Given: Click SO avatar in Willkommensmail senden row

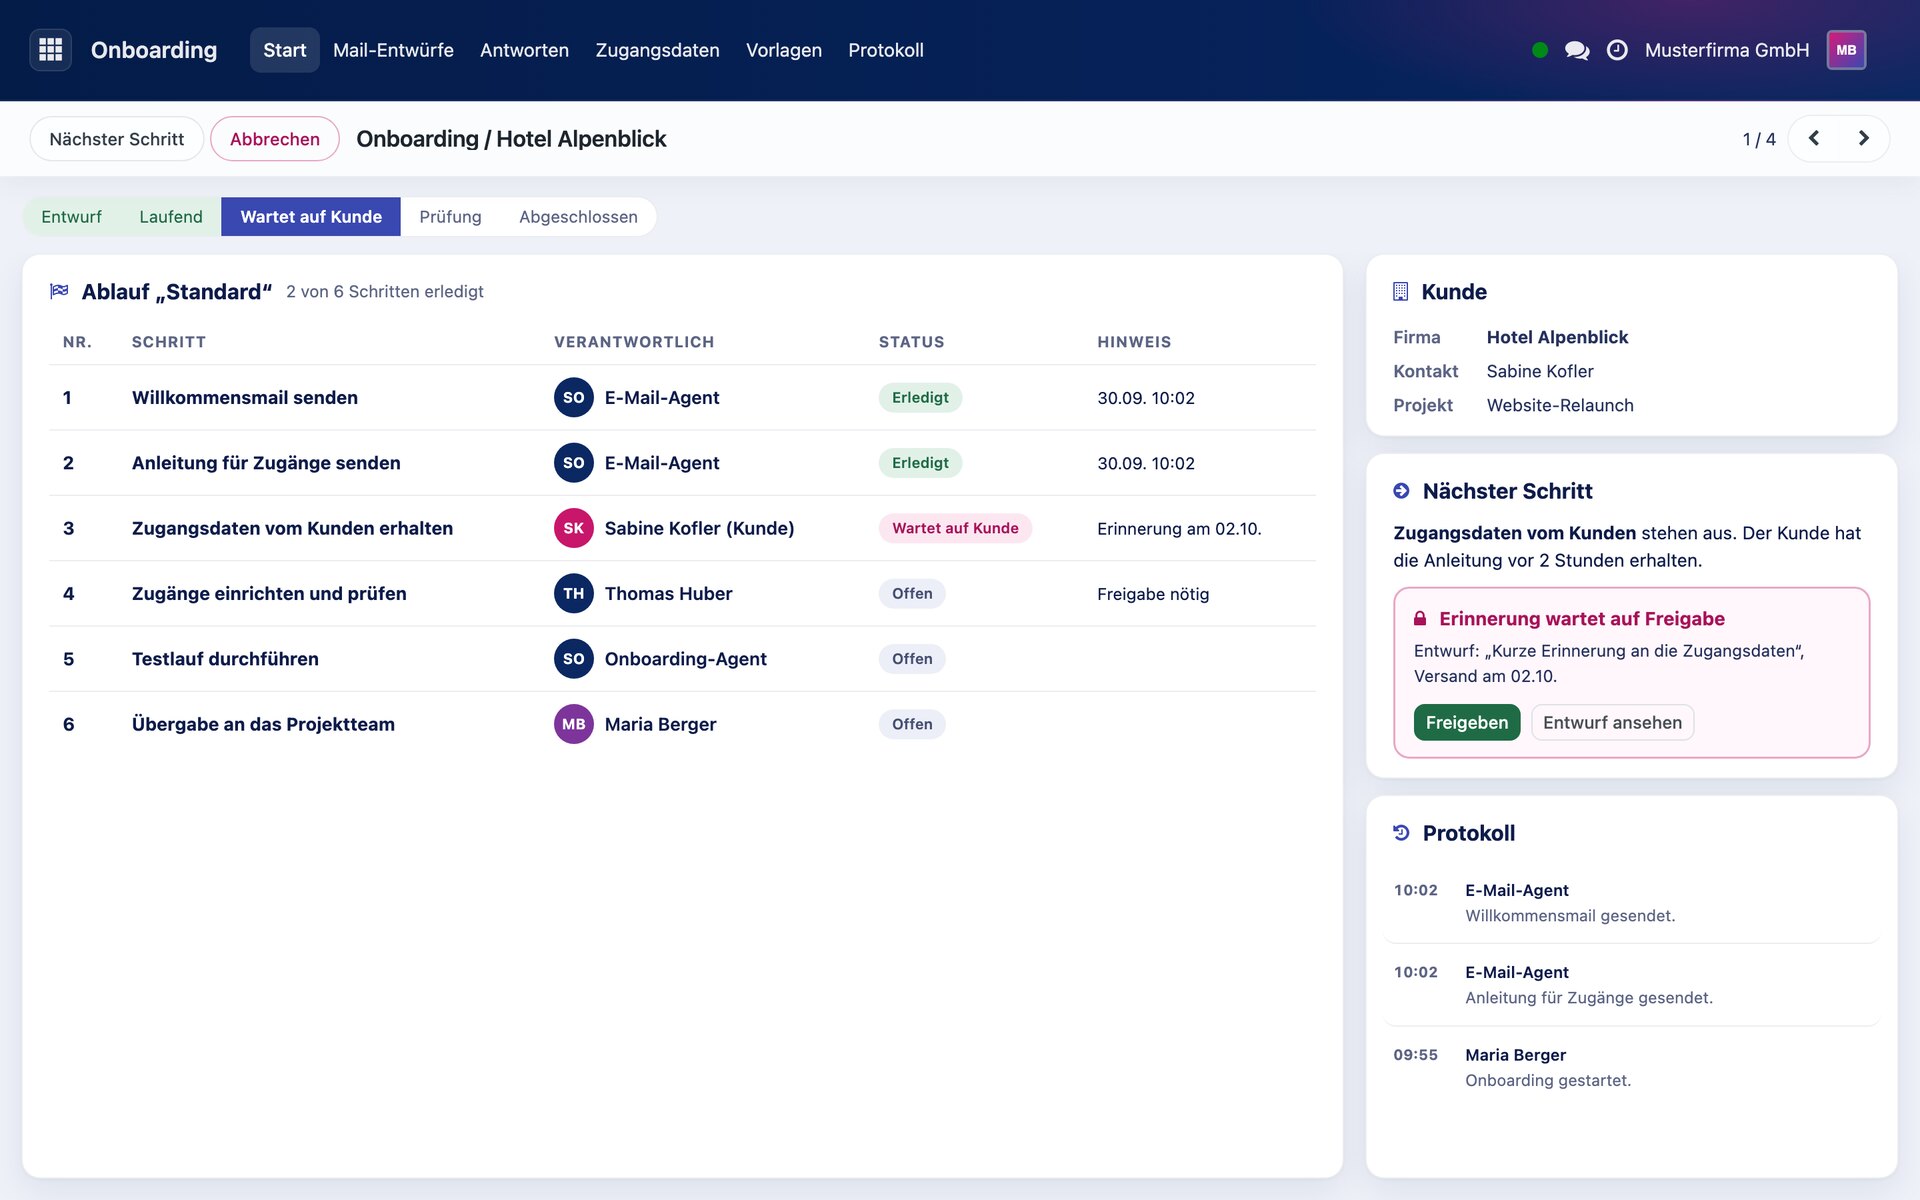Looking at the screenshot, I should (x=574, y=398).
